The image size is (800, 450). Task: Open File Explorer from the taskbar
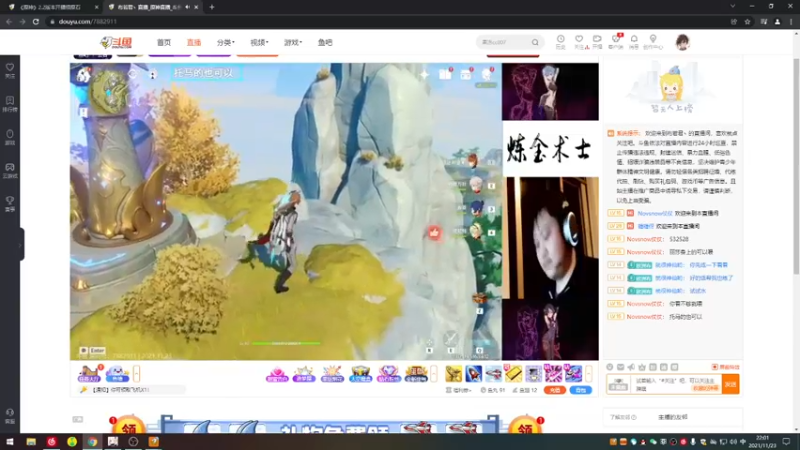tap(31, 442)
